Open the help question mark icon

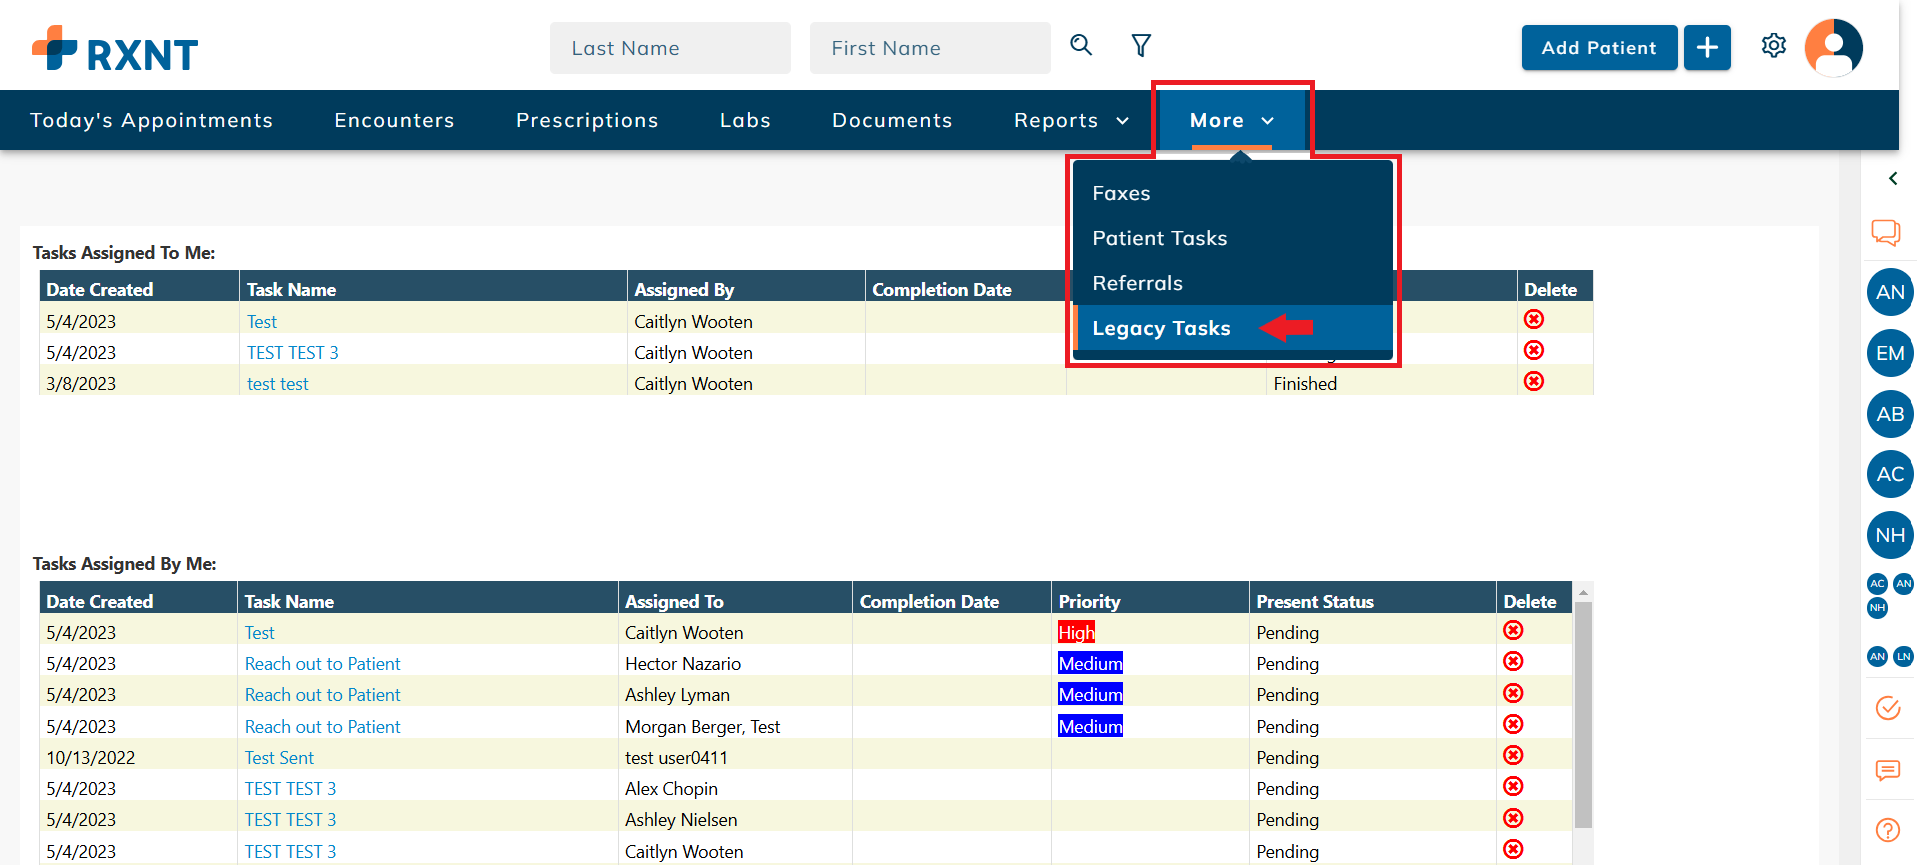[1888, 830]
